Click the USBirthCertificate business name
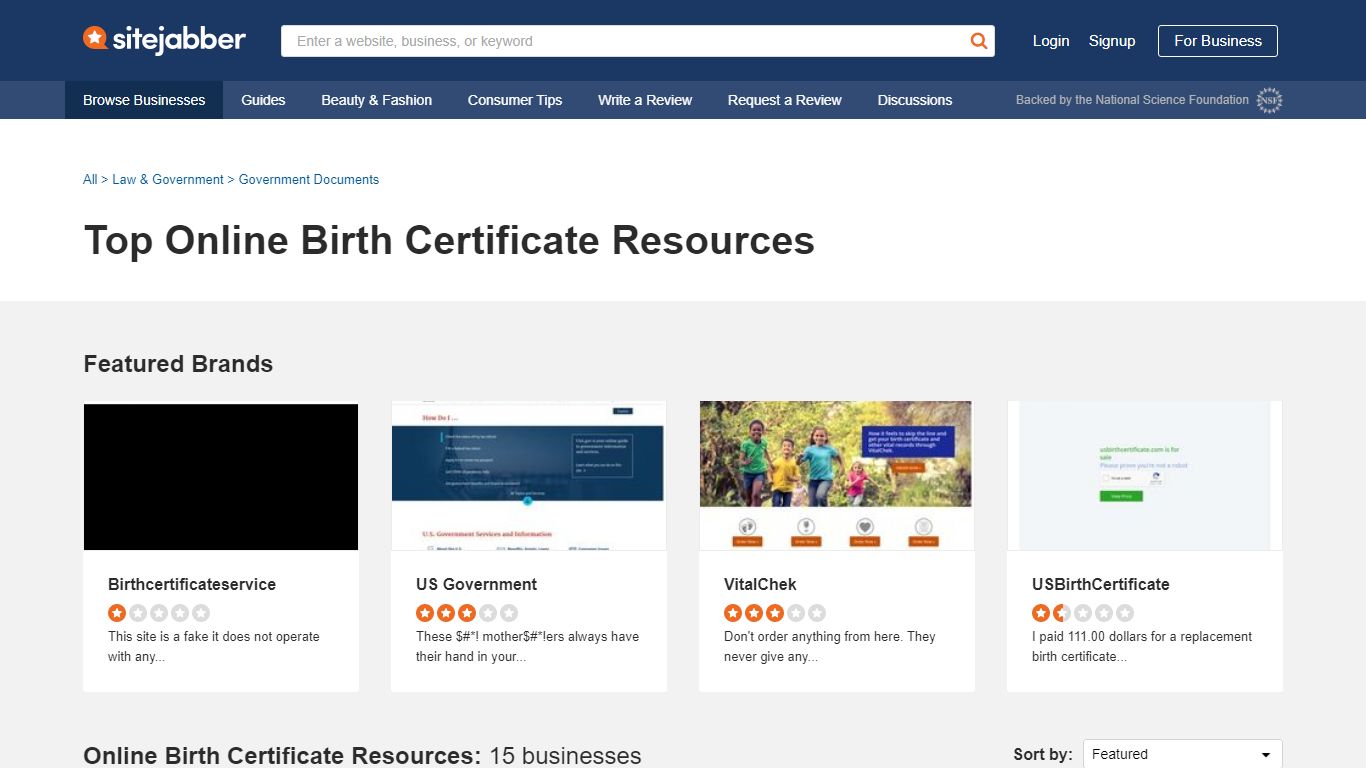This screenshot has width=1366, height=768. [1101, 584]
